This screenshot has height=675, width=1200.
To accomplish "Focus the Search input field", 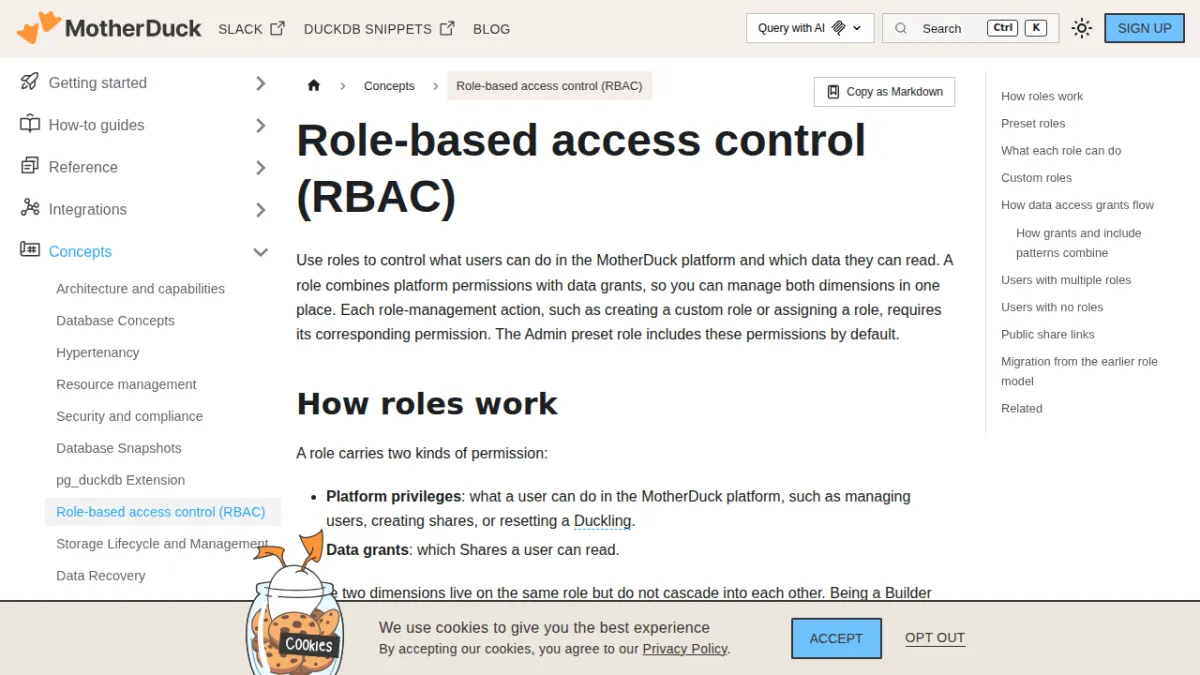I will point(970,28).
